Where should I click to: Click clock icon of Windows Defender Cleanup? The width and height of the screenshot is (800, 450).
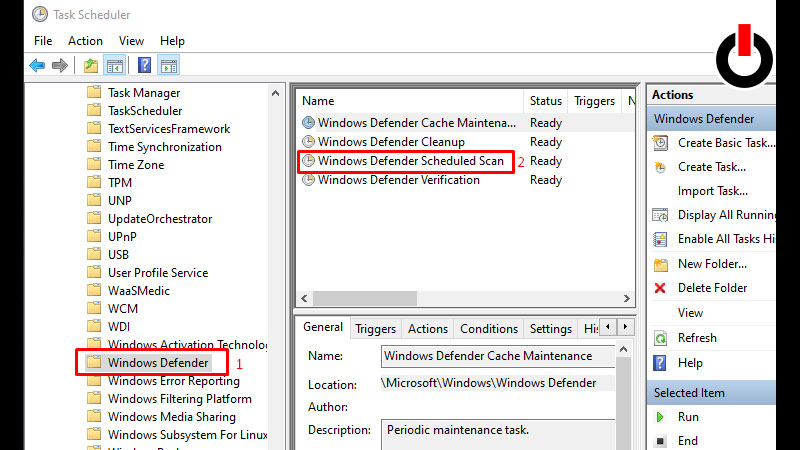(x=308, y=141)
